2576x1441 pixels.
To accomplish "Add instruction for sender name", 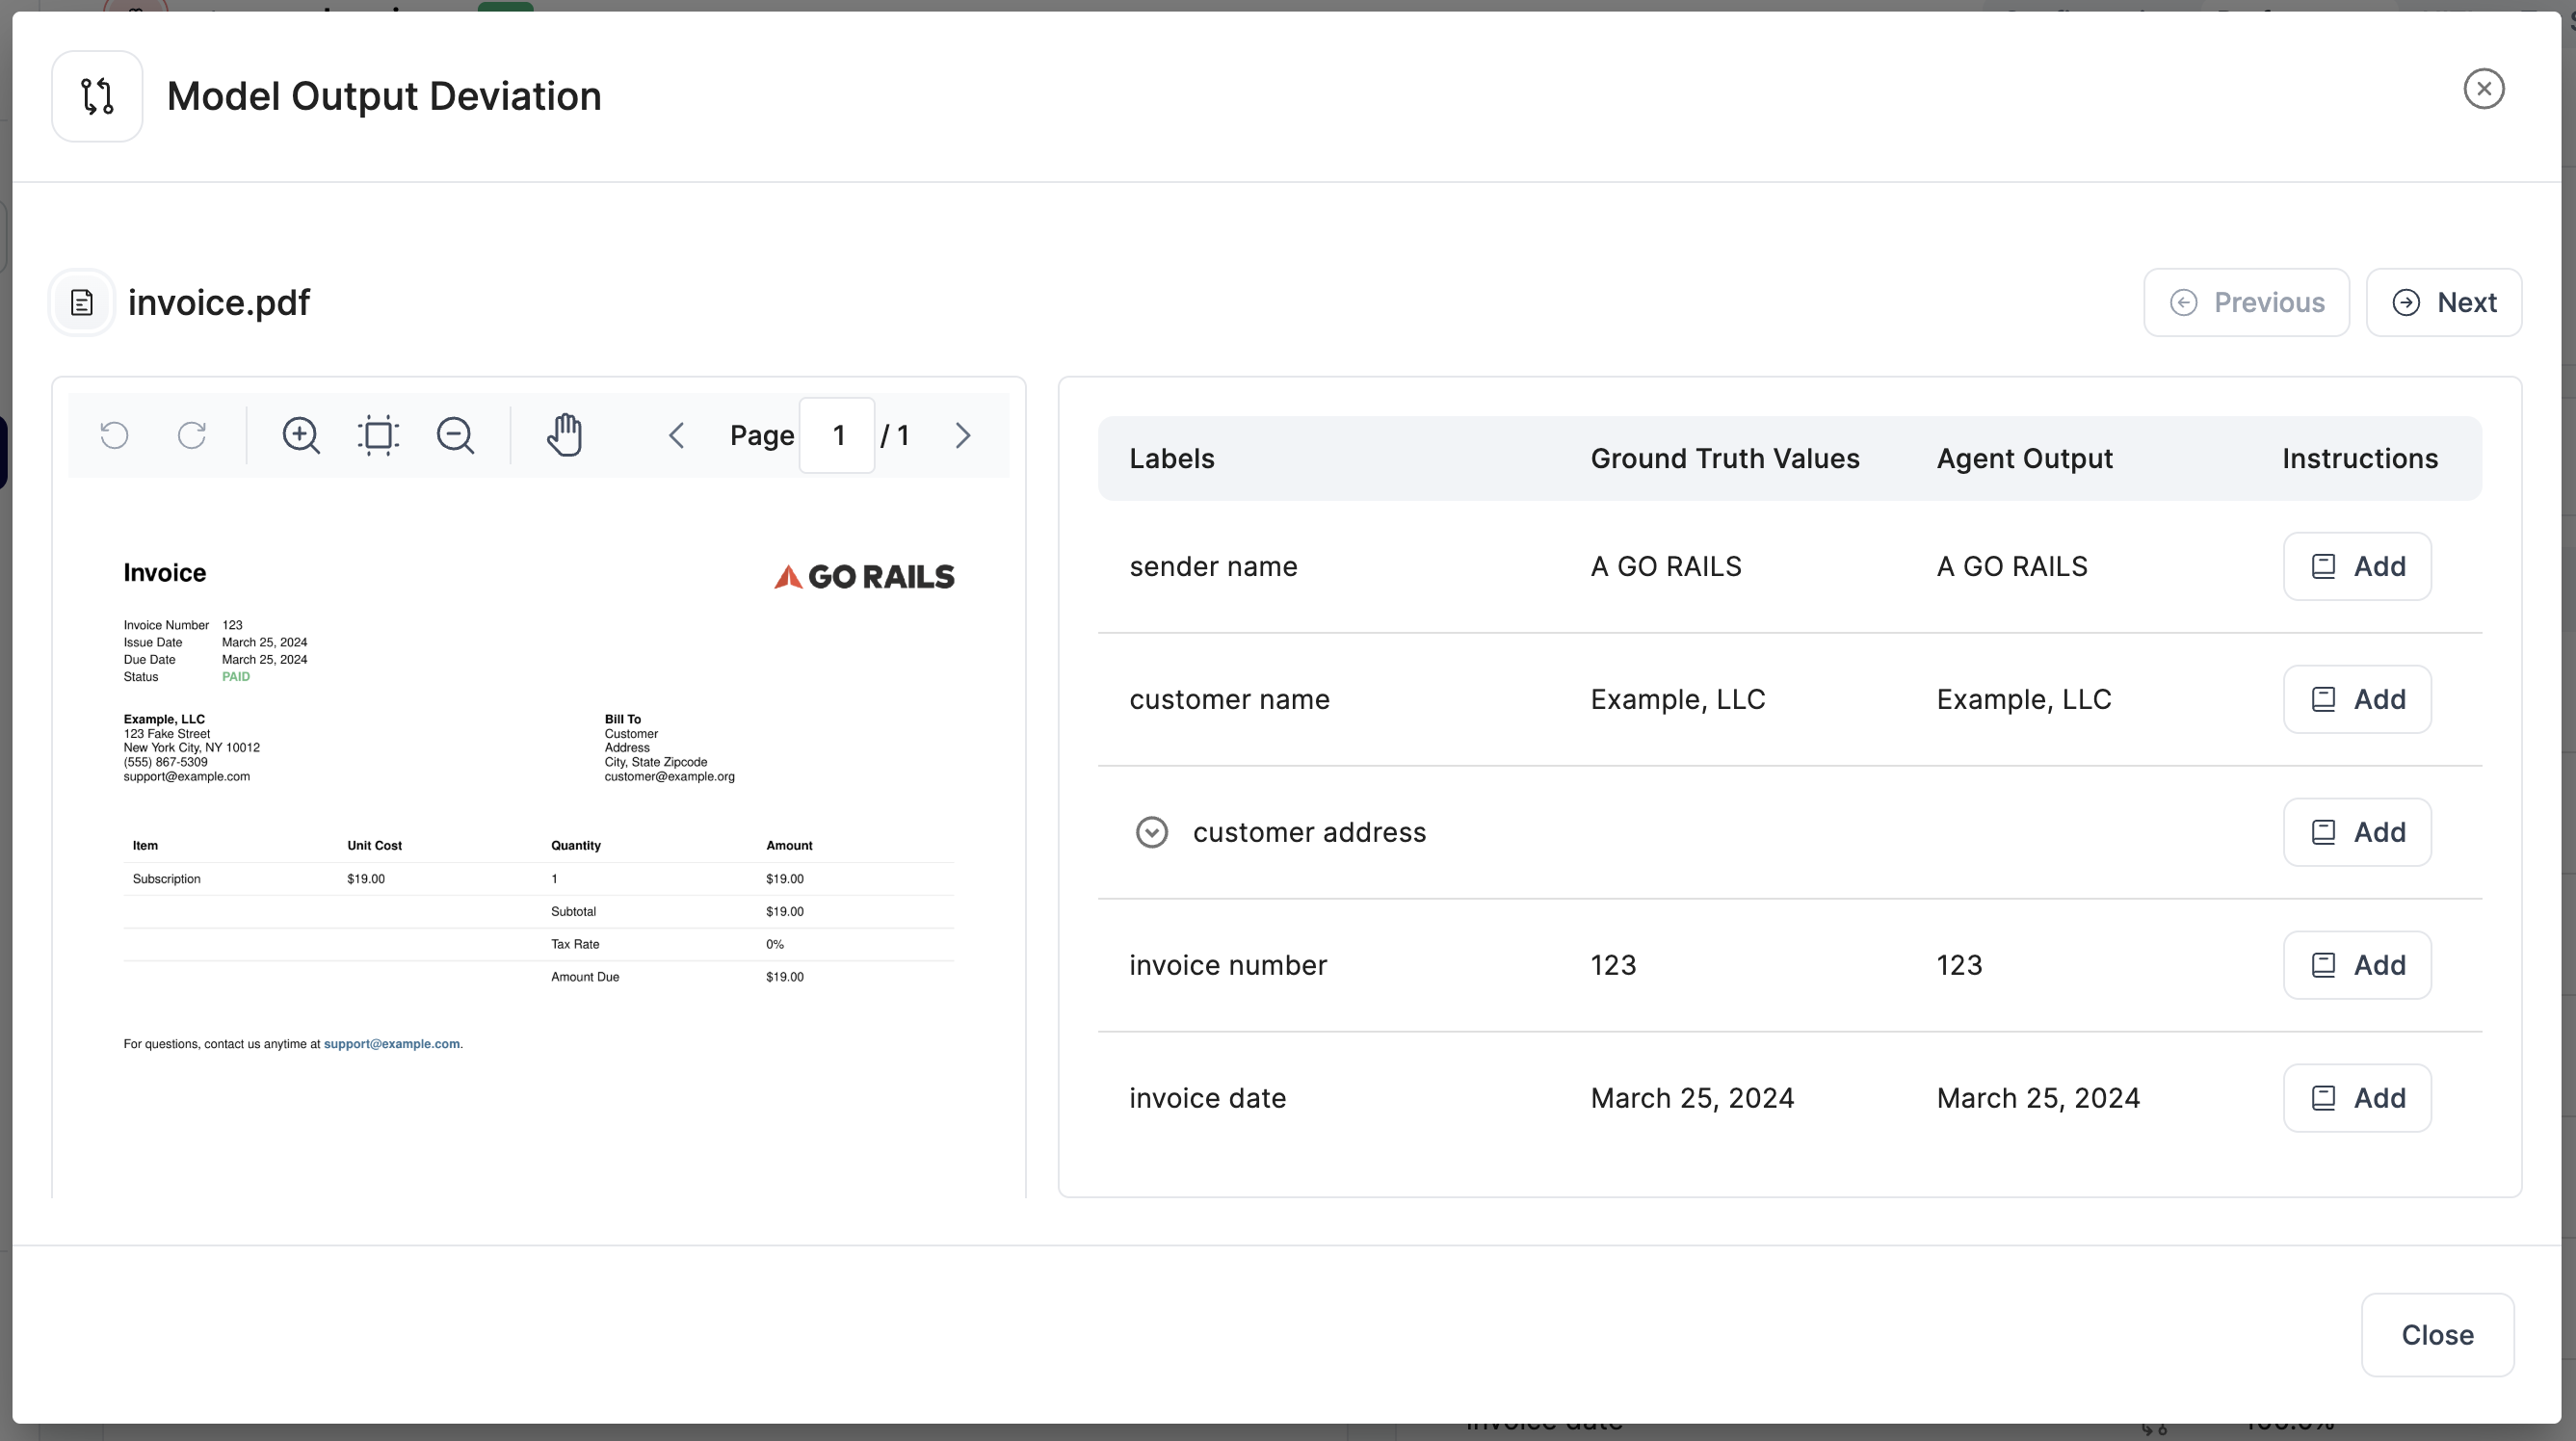I will 2357,567.
